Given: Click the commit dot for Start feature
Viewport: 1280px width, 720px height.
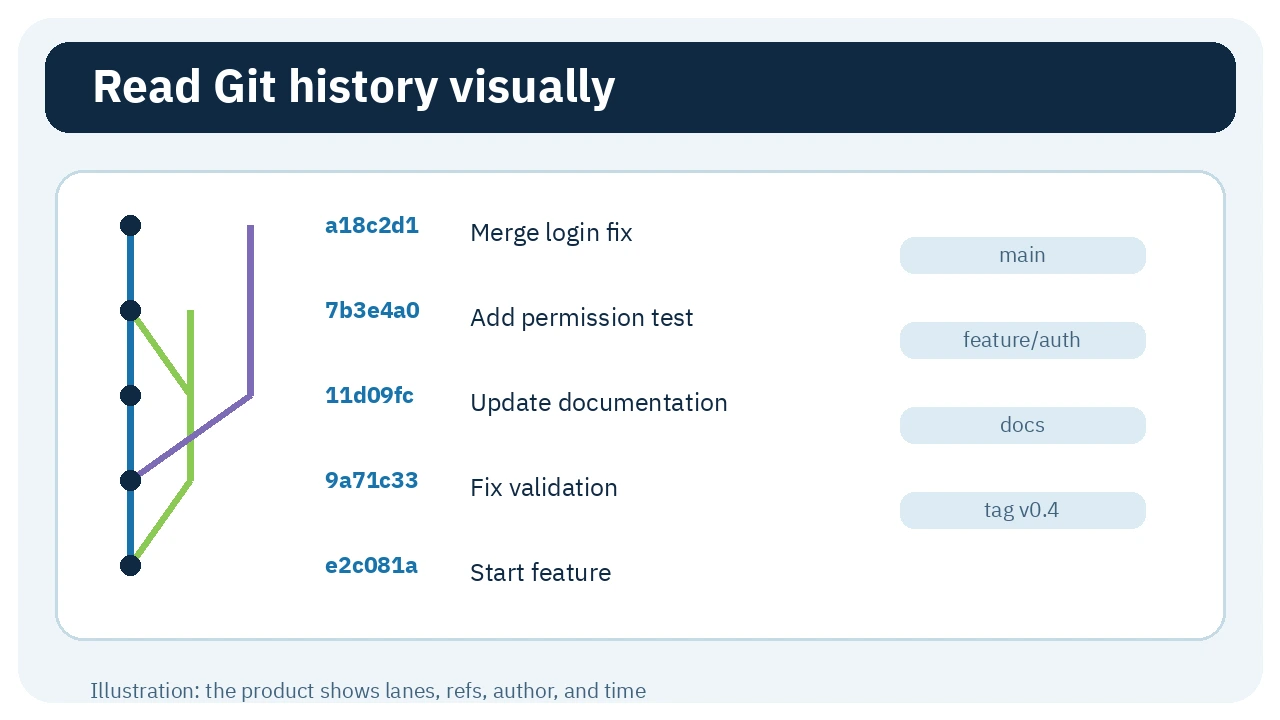Looking at the screenshot, I should 130,566.
